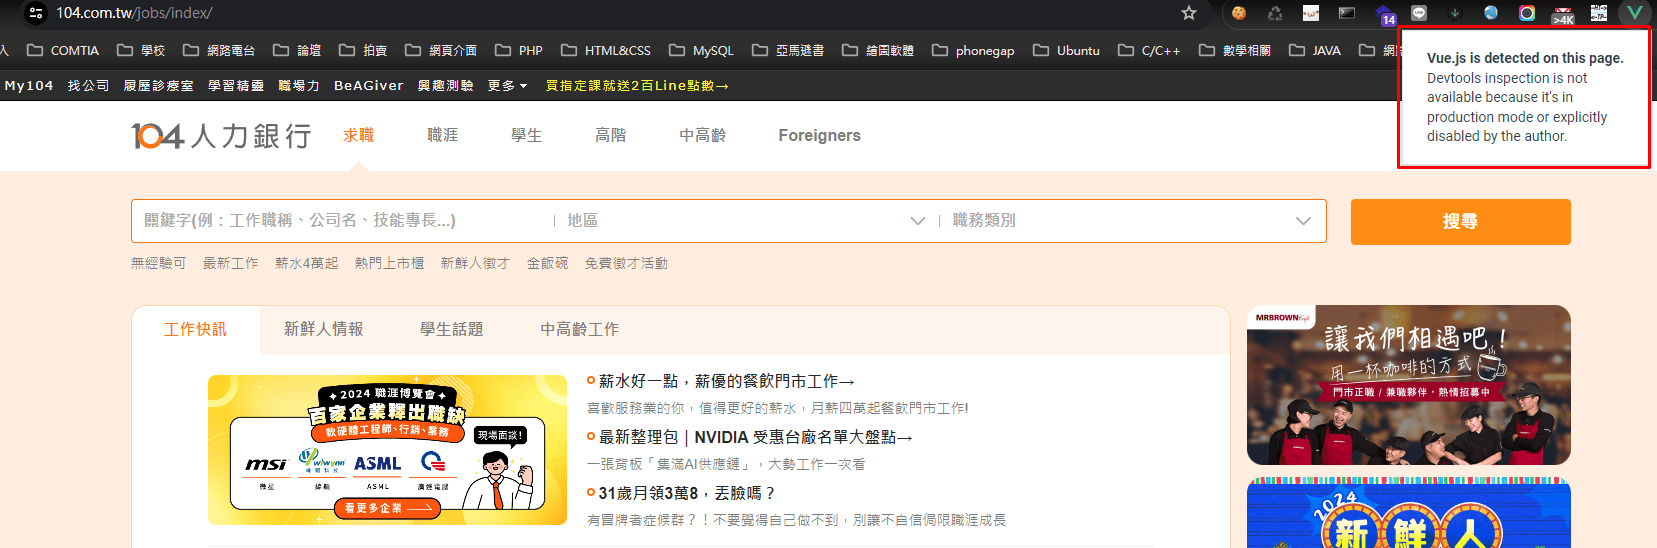Select the 學生 navigation tab

[x=526, y=135]
